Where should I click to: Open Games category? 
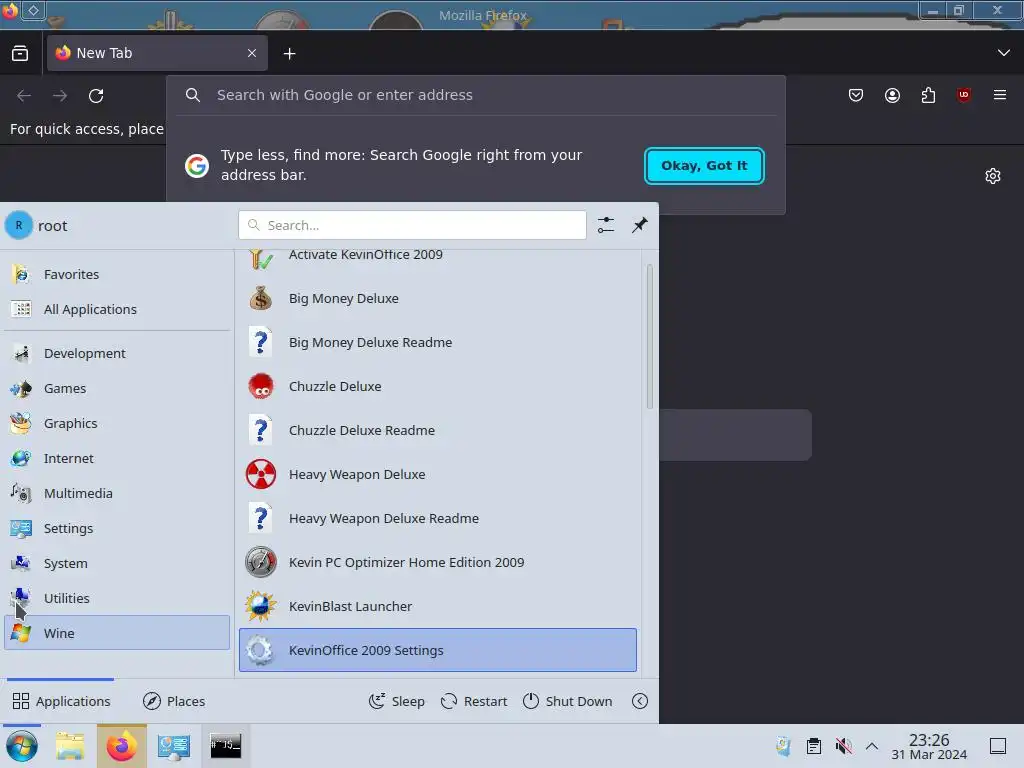[x=117, y=389]
